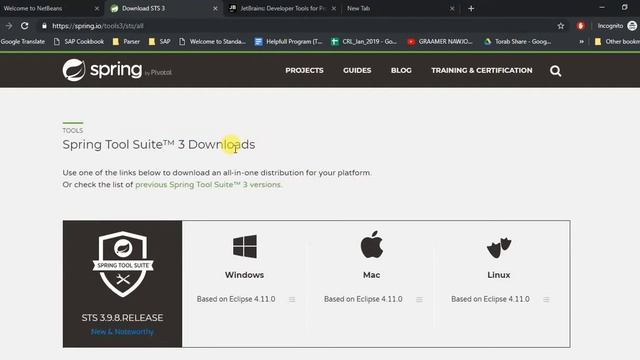The image size is (640, 360).
Task: Click the TOOLS breadcrumb label
Action: coord(73,131)
